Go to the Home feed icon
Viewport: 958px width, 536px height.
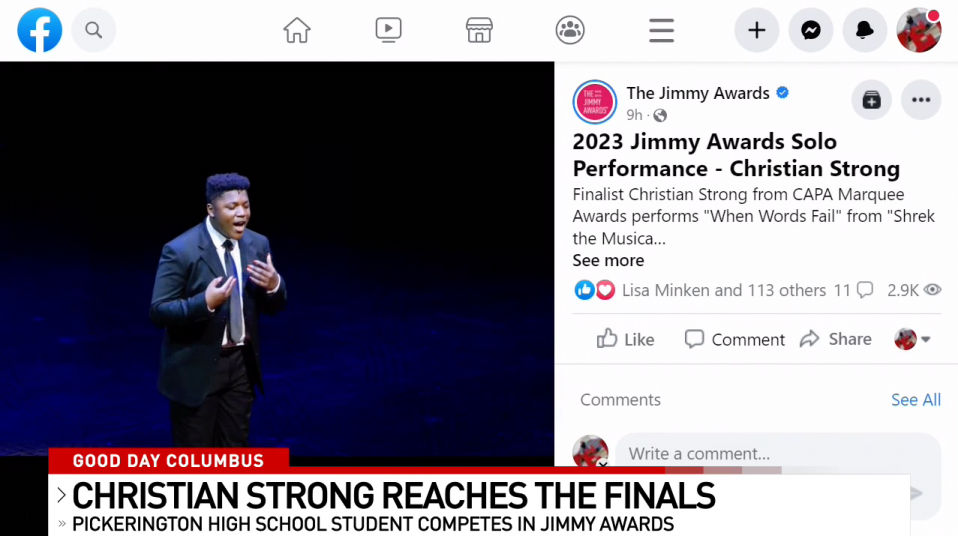click(297, 30)
